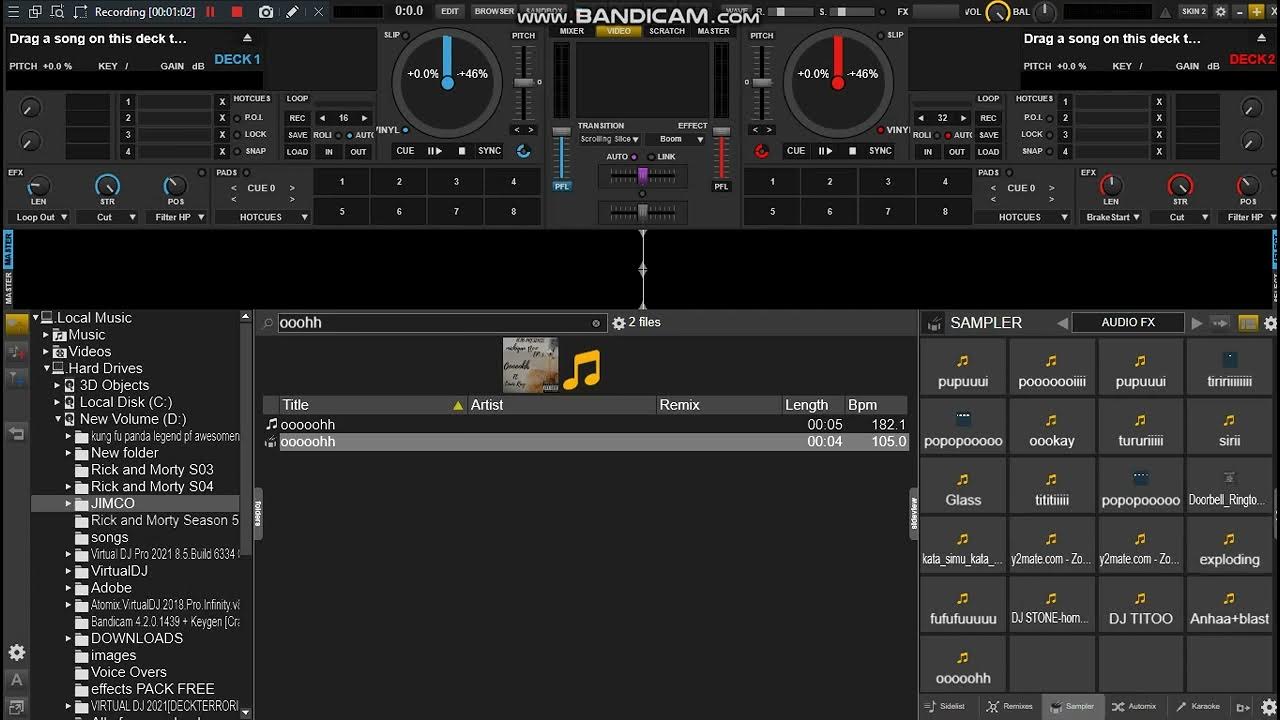
Task: Expand the DOWNLOADS folder node
Action: point(69,638)
